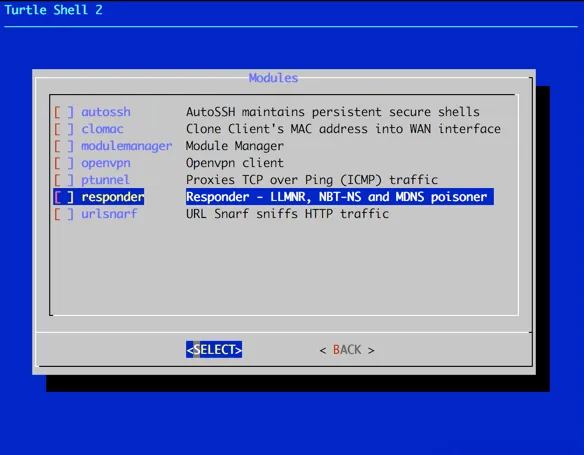The height and width of the screenshot is (455, 584).
Task: Select the clomac module entry
Action: coord(102,129)
